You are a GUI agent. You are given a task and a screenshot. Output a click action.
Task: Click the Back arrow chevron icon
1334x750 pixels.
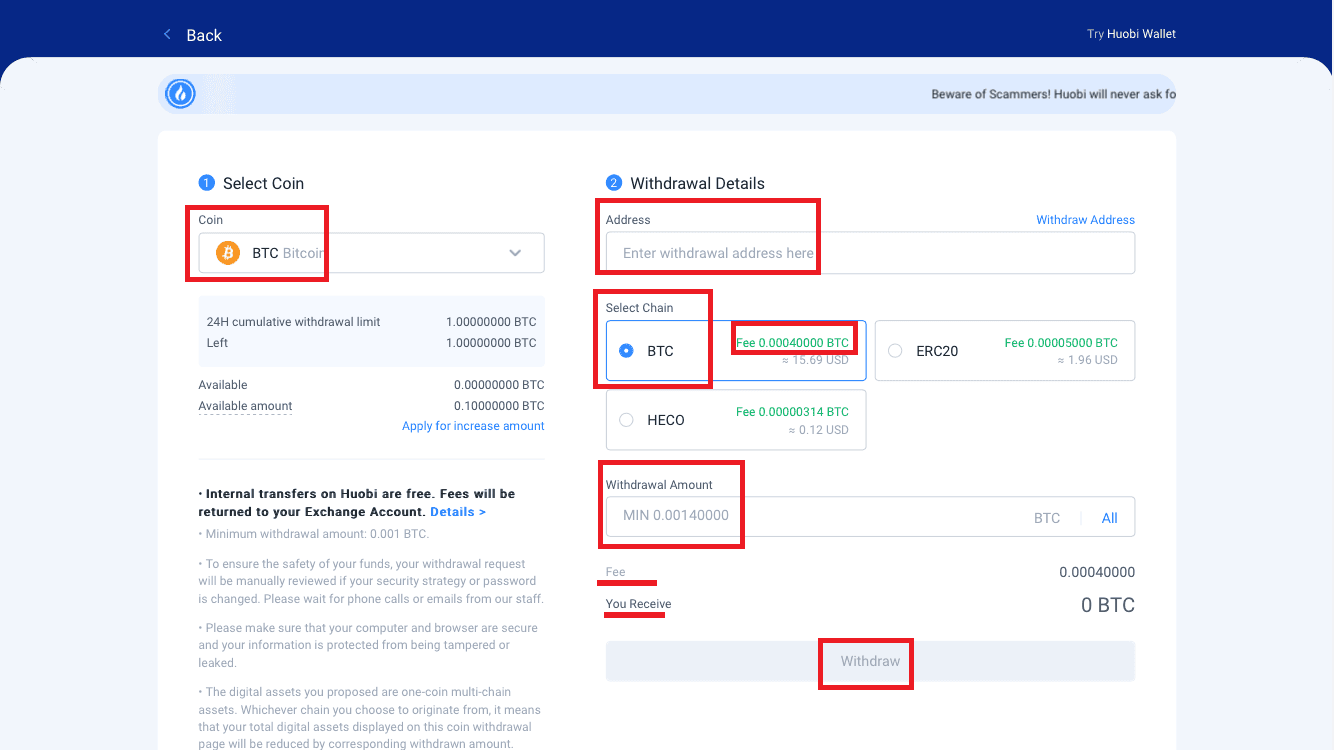click(x=167, y=35)
